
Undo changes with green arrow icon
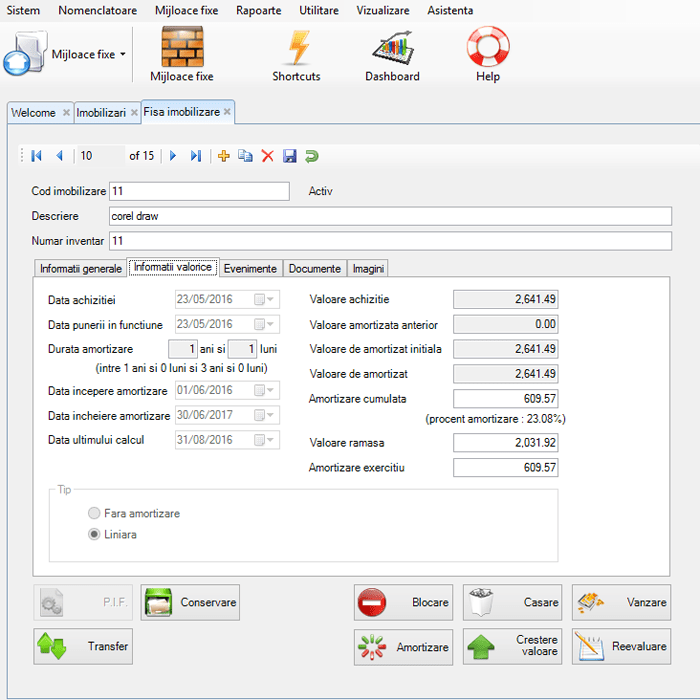312,156
